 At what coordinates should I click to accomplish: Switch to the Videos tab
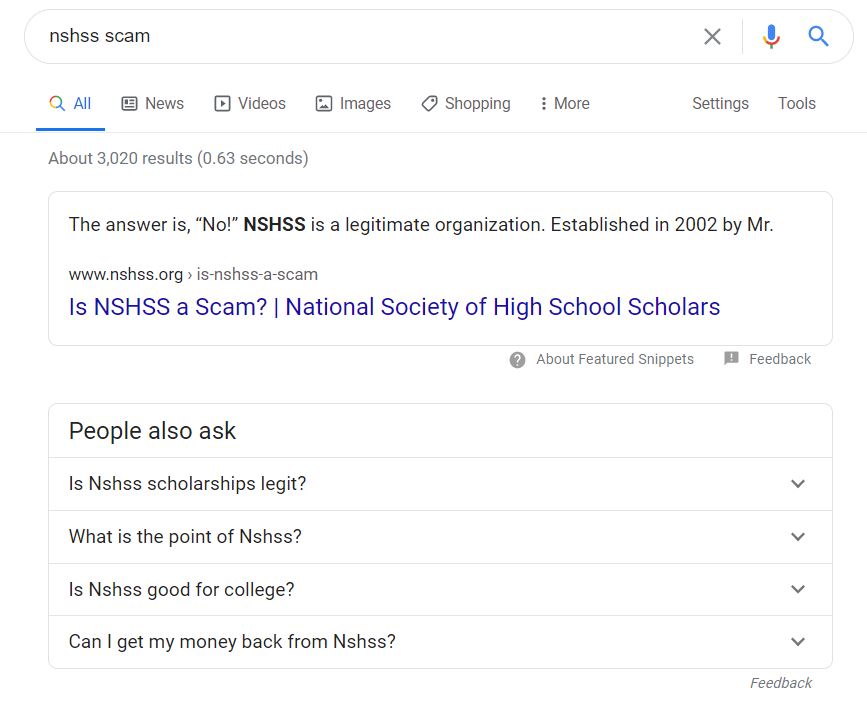[250, 103]
